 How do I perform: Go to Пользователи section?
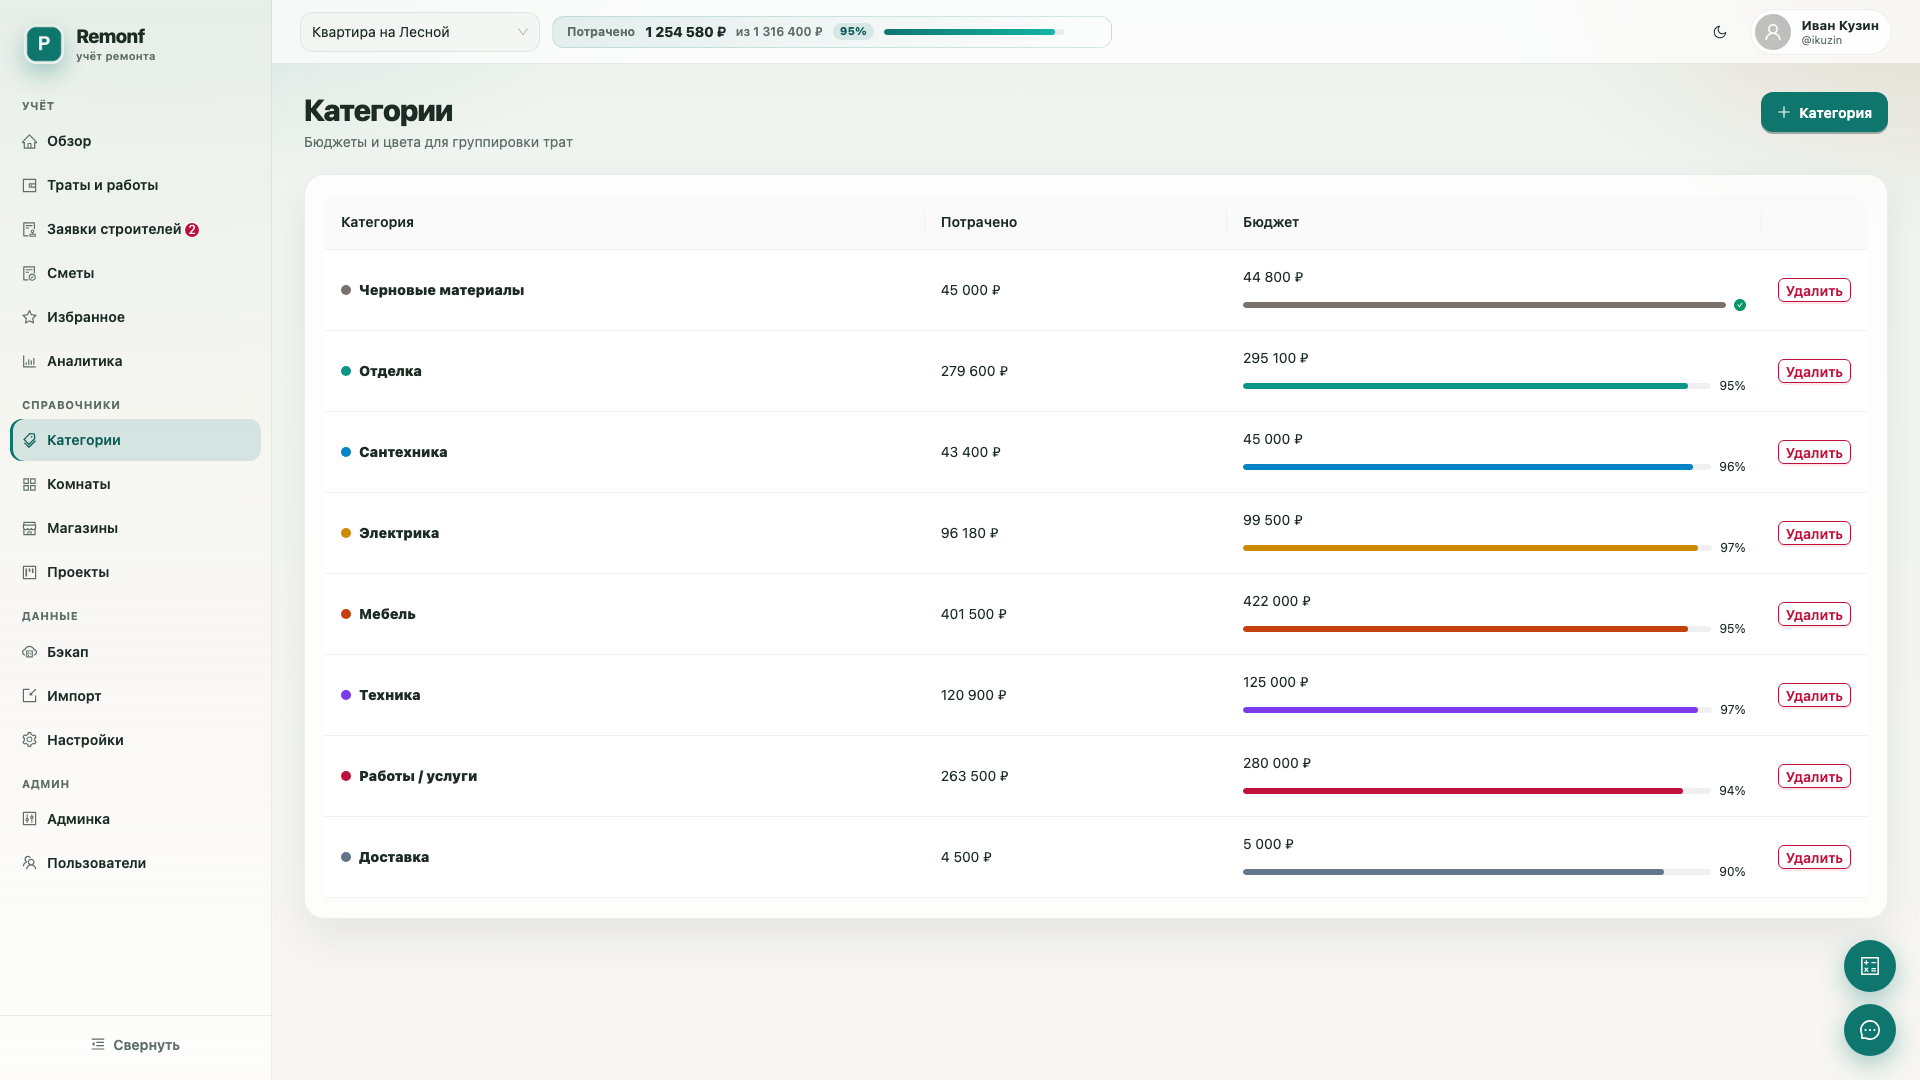pos(136,863)
